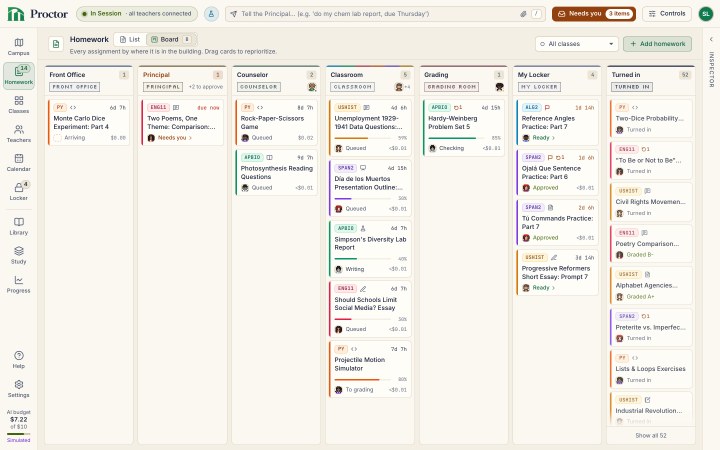Open the Calendar sidebar item
The width and height of the screenshot is (720, 450).
[x=18, y=163]
